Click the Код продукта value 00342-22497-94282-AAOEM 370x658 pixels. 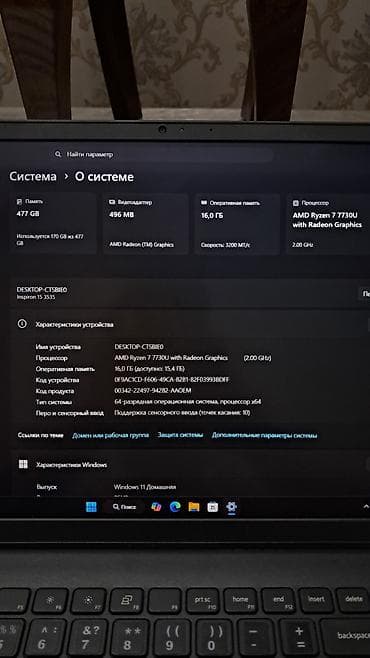pyautogui.click(x=153, y=391)
